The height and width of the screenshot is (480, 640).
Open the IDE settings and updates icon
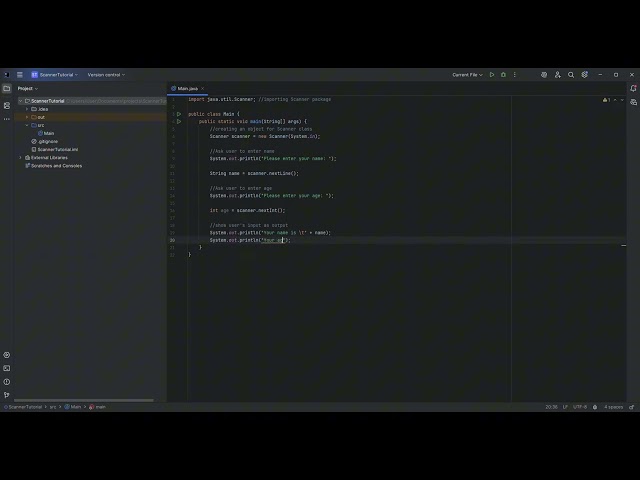click(584, 75)
